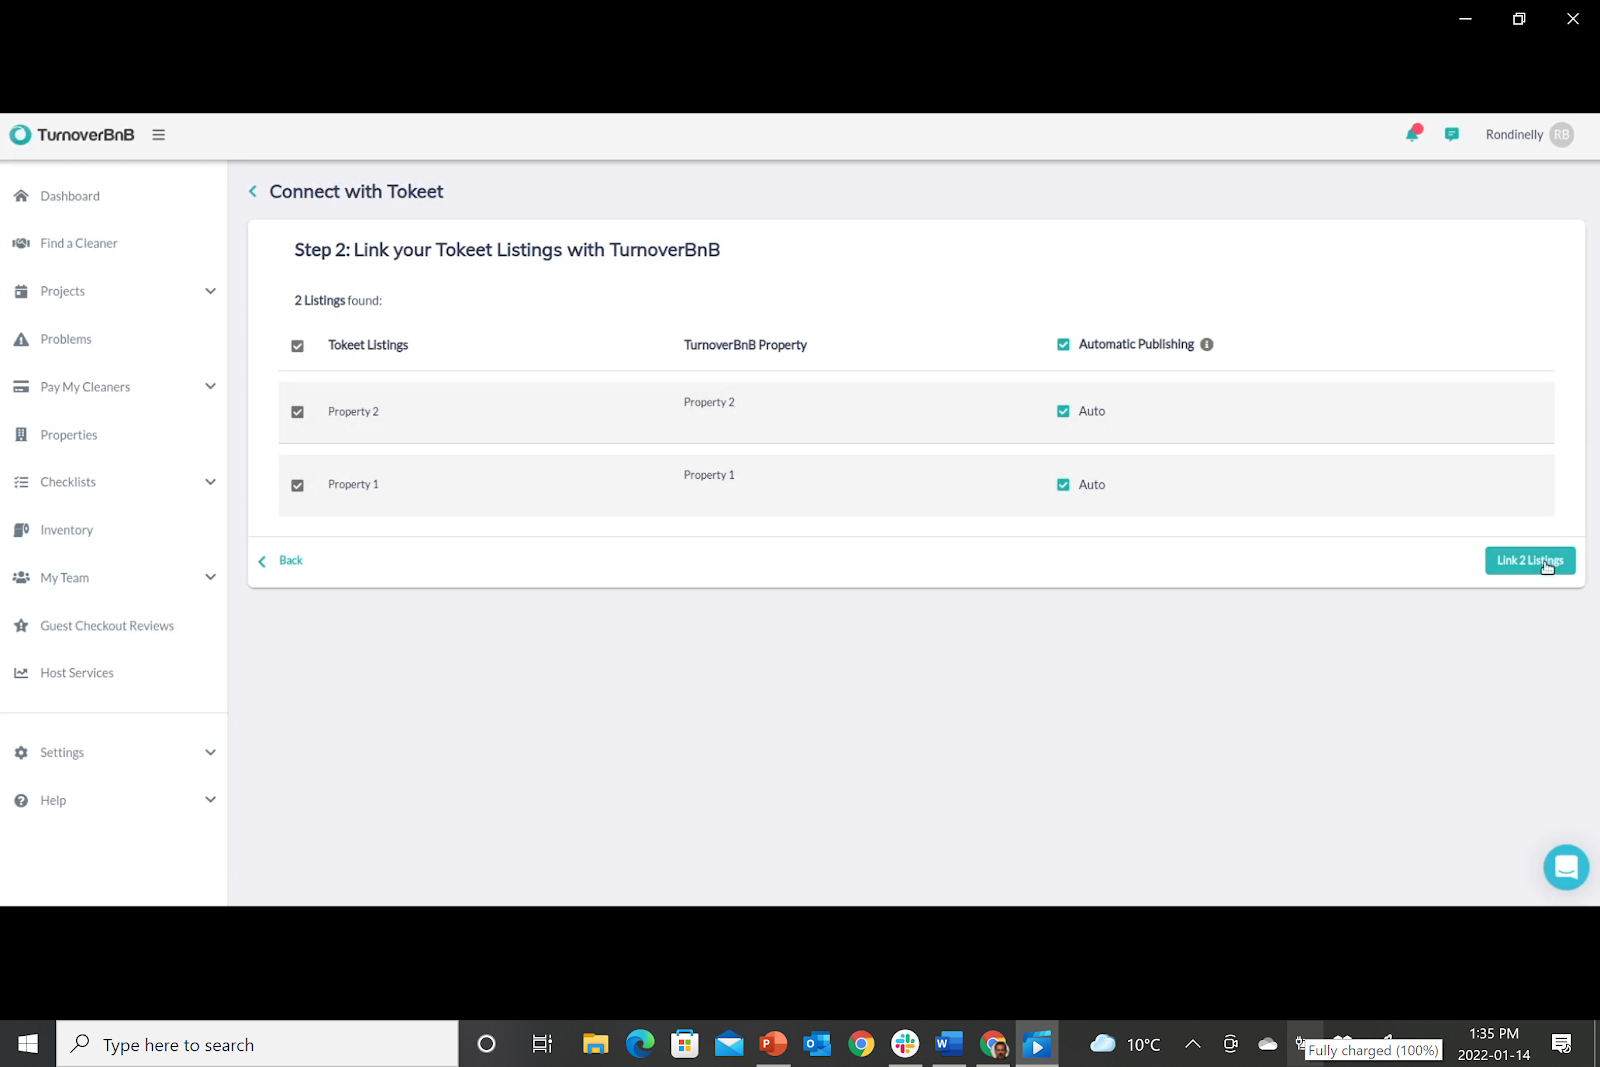This screenshot has height=1067, width=1600.
Task: Expand the Projects submenu arrow
Action: tap(210, 291)
